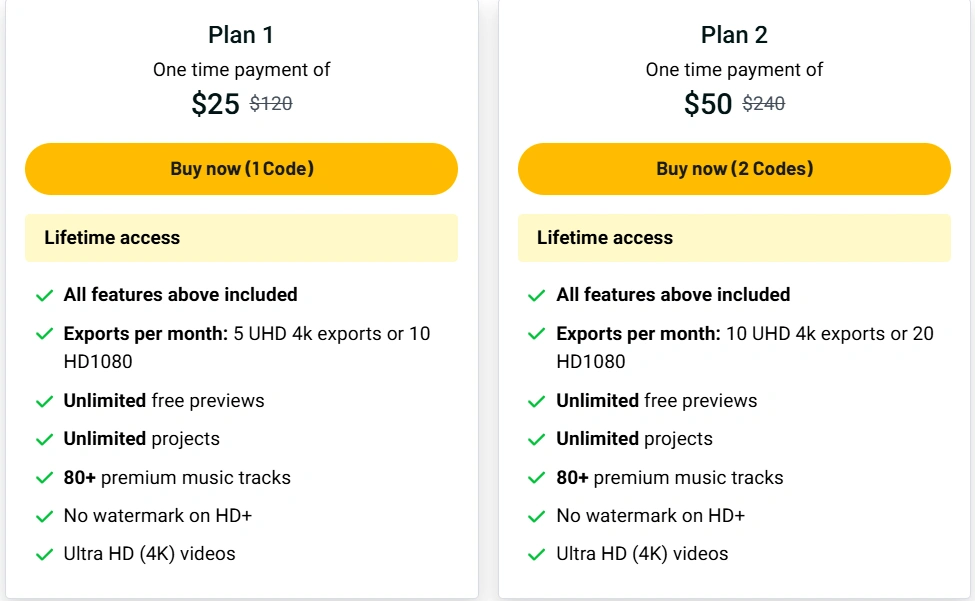Click the Plan 2 heading
Image resolution: width=975 pixels, height=601 pixels.
[x=734, y=35]
